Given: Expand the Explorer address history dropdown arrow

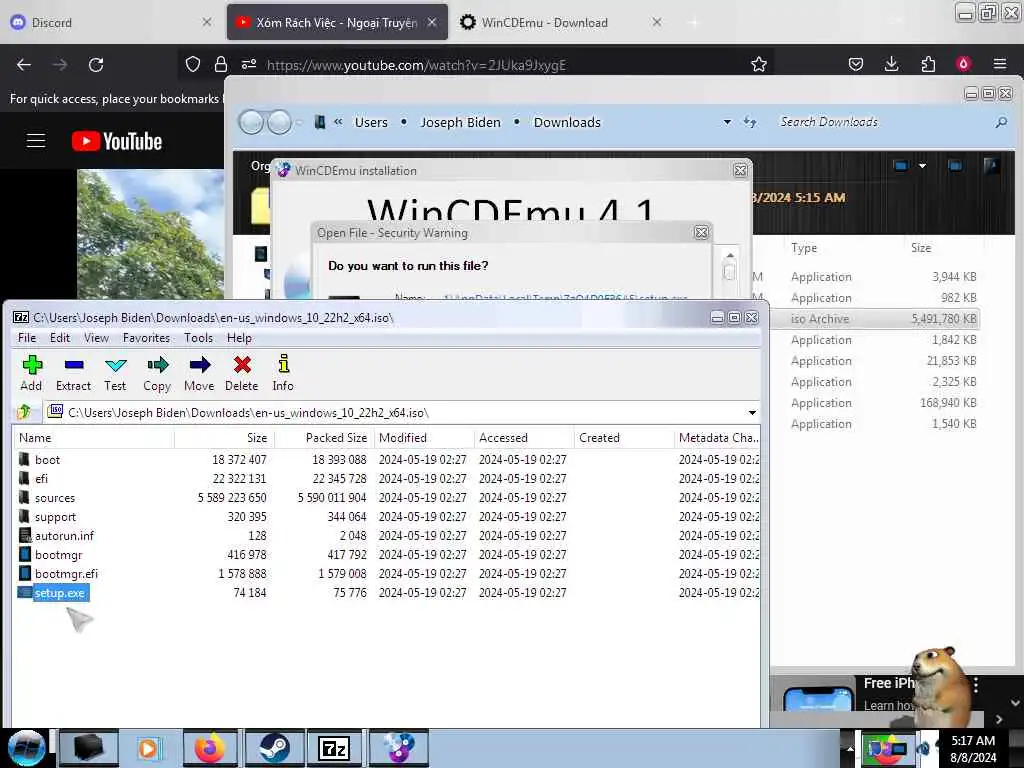Looking at the screenshot, I should tap(727, 122).
